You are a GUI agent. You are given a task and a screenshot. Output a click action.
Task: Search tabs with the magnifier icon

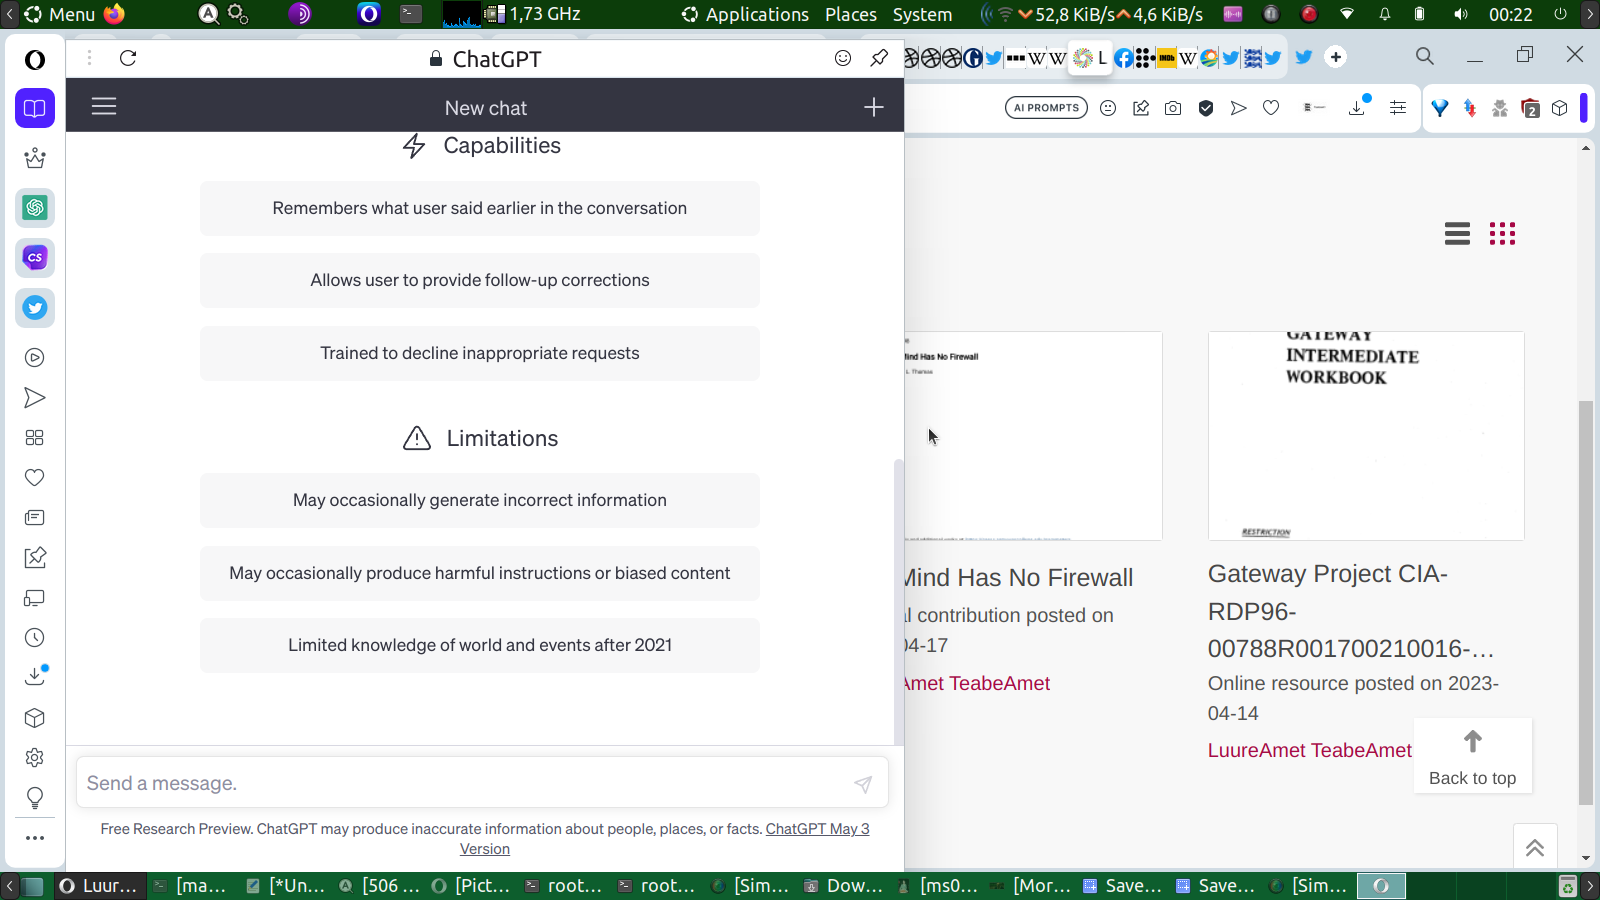click(x=1425, y=56)
